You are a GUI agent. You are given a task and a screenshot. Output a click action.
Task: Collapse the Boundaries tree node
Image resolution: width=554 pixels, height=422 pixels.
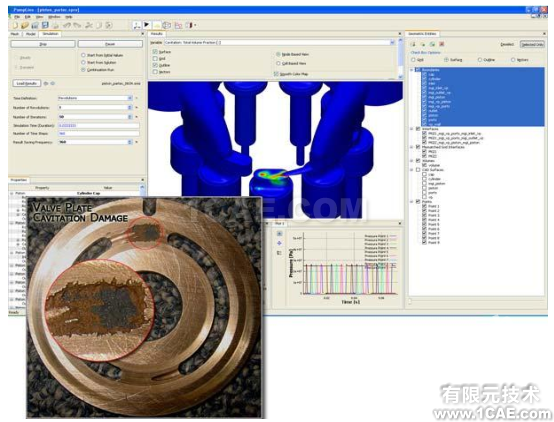tap(412, 70)
